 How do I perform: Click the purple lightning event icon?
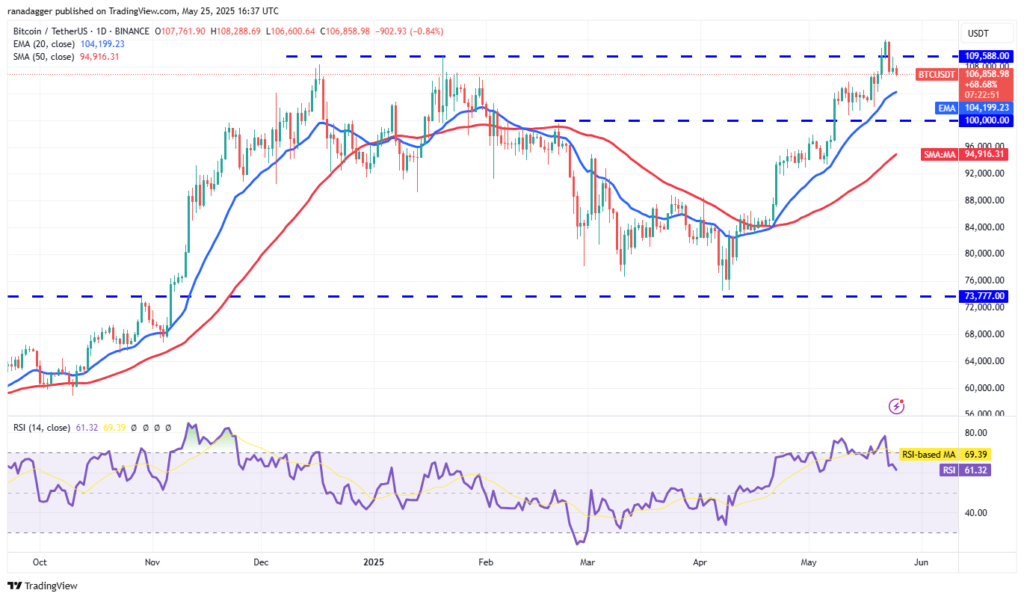coord(897,406)
